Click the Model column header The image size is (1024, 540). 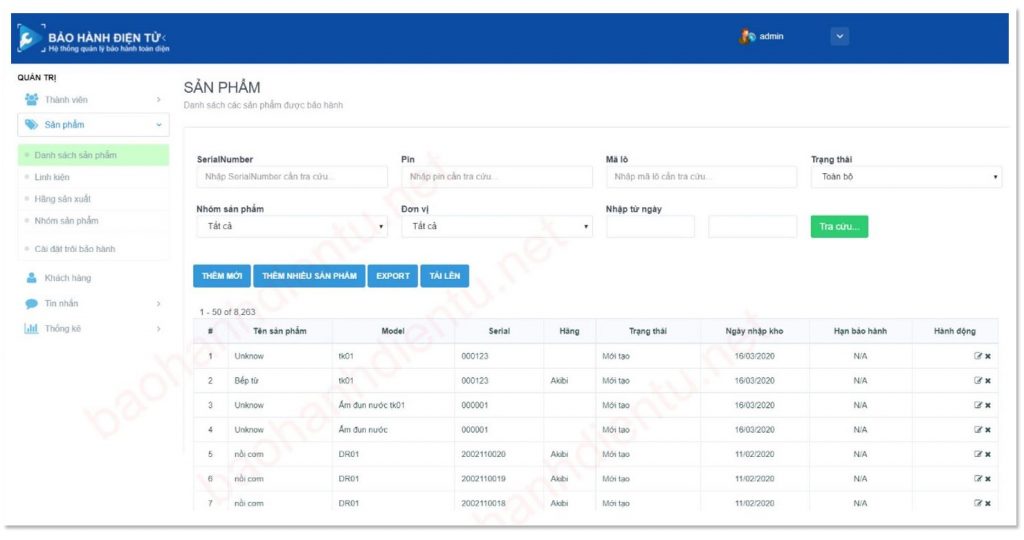click(392, 331)
